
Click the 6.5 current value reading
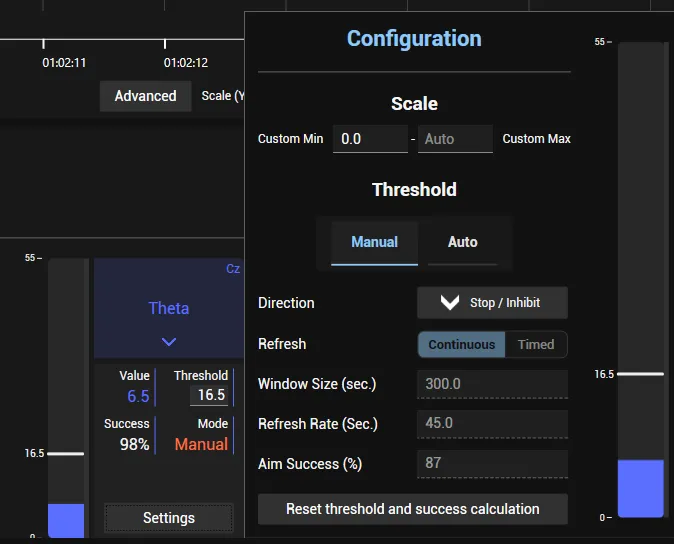point(138,396)
